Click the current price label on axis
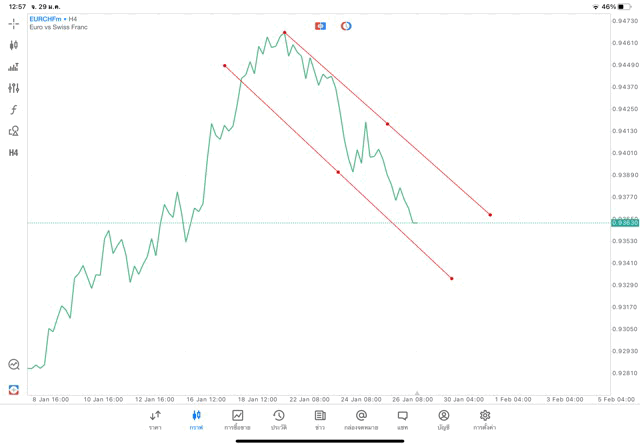 (623, 223)
